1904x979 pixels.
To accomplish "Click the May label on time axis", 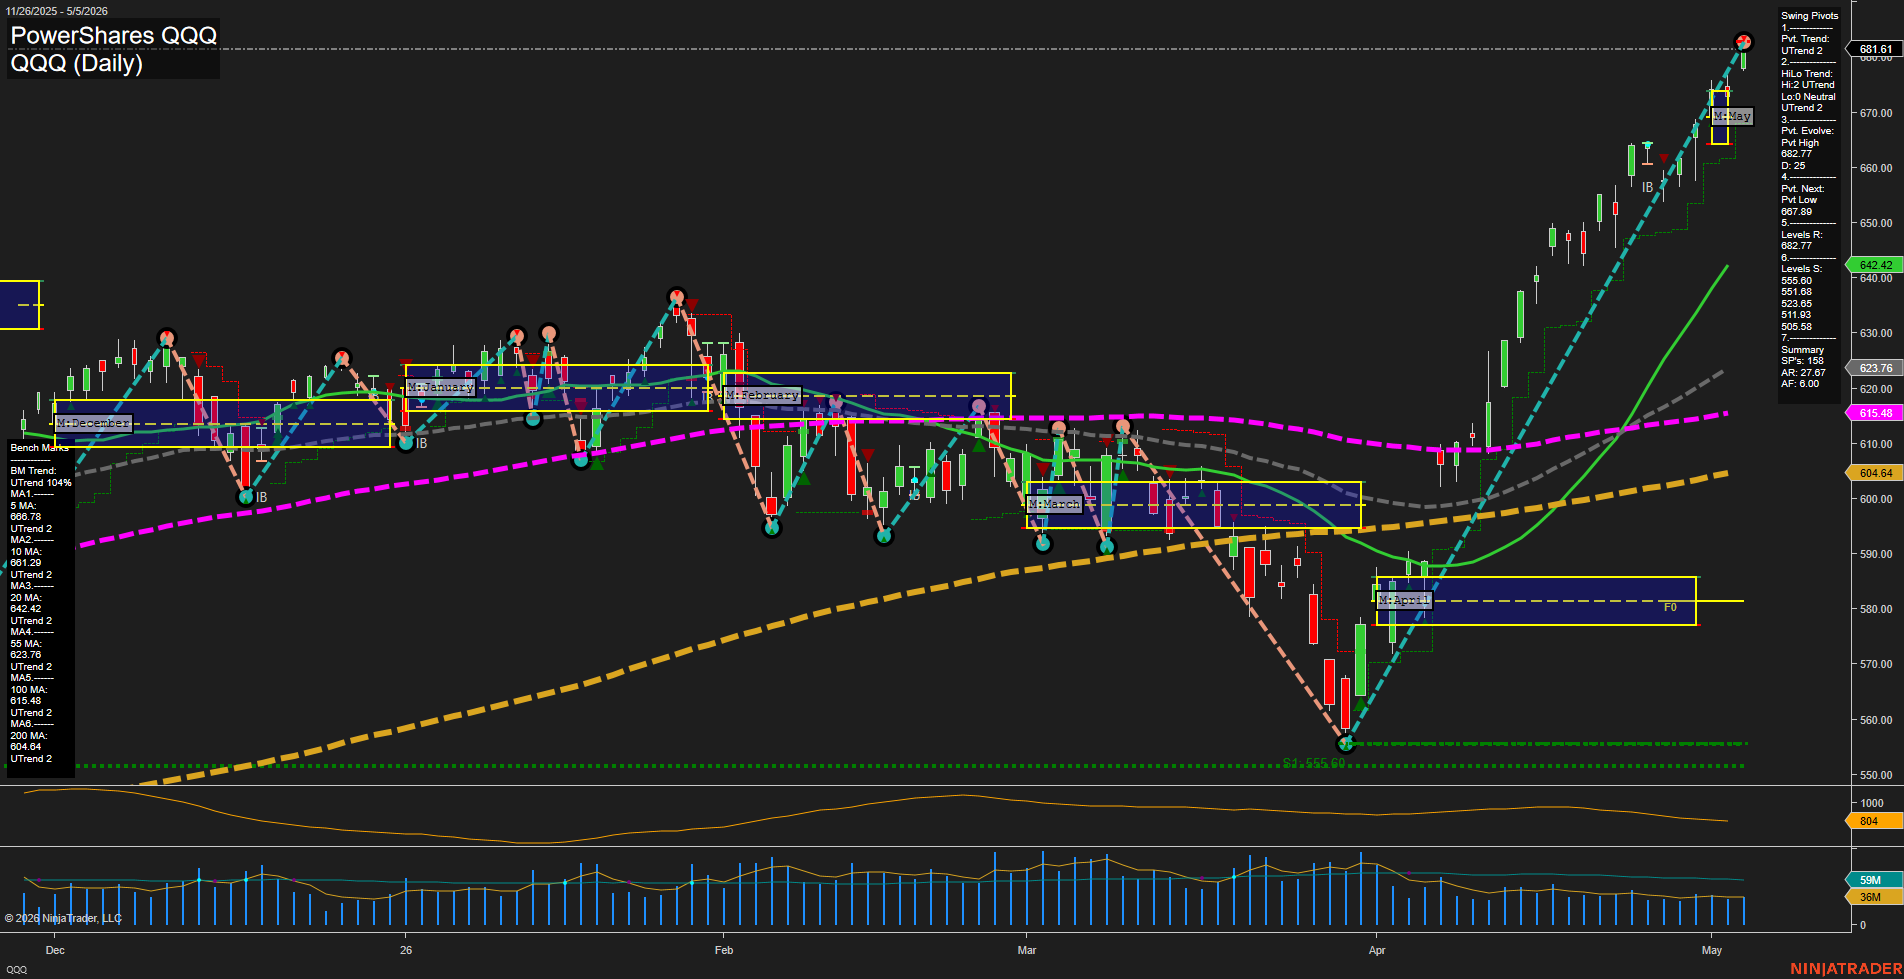I will pyautogui.click(x=1712, y=950).
